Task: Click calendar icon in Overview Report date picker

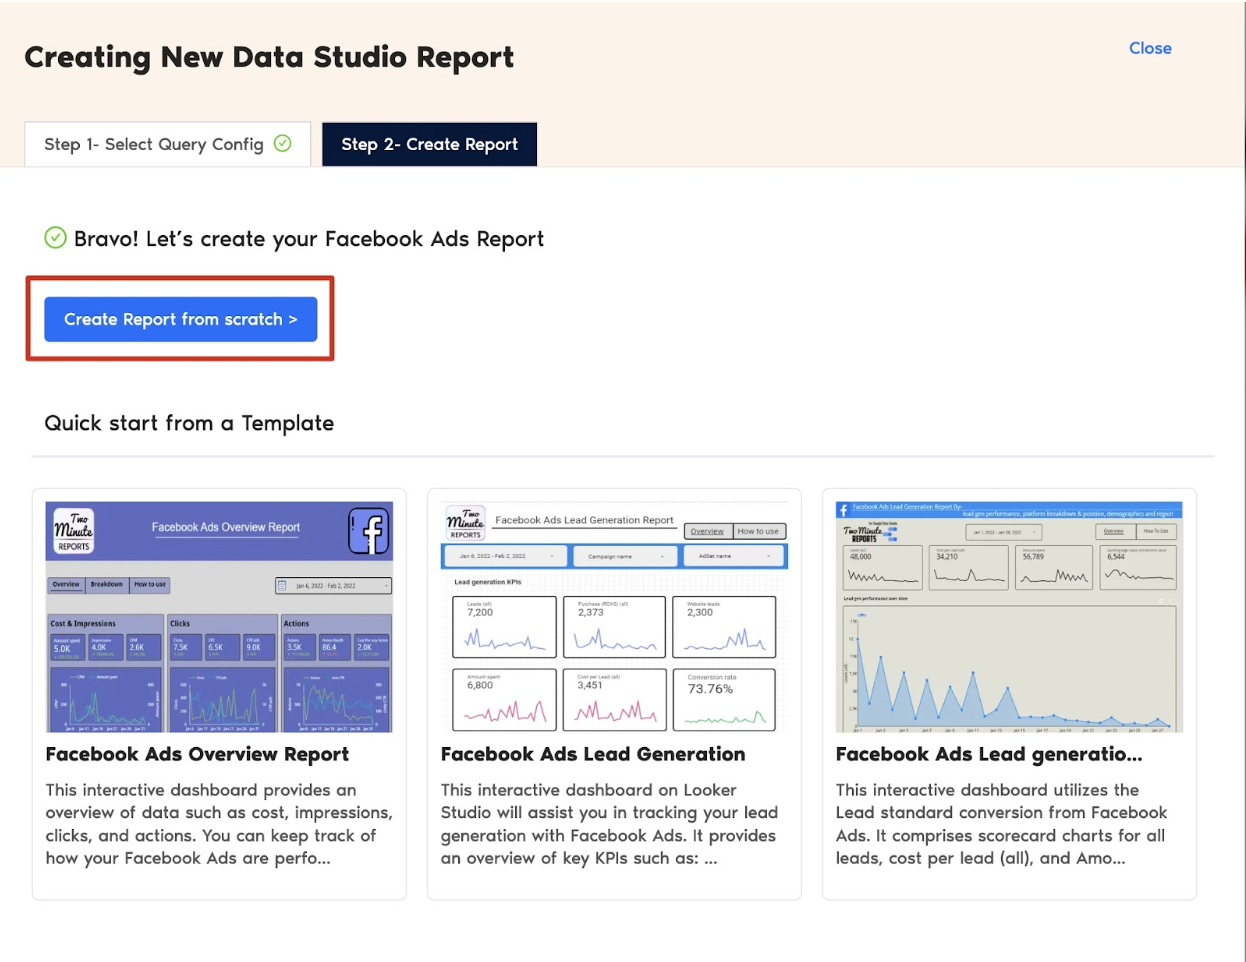Action: pyautogui.click(x=283, y=585)
